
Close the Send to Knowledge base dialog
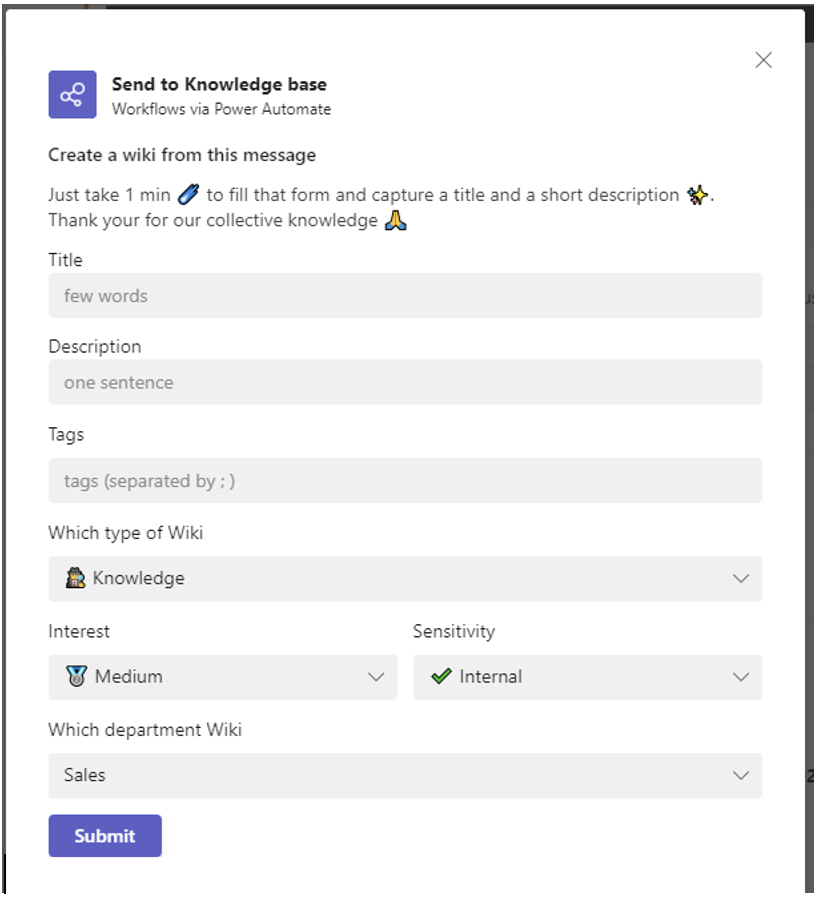[764, 60]
